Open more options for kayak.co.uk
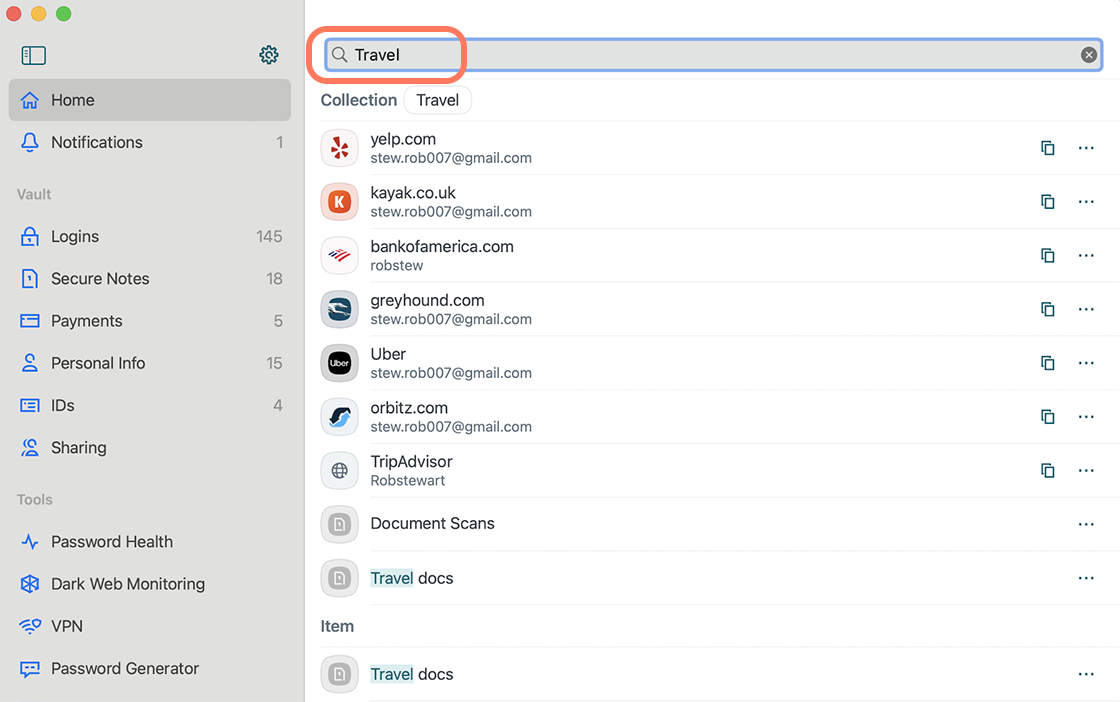1120x702 pixels. coord(1086,201)
